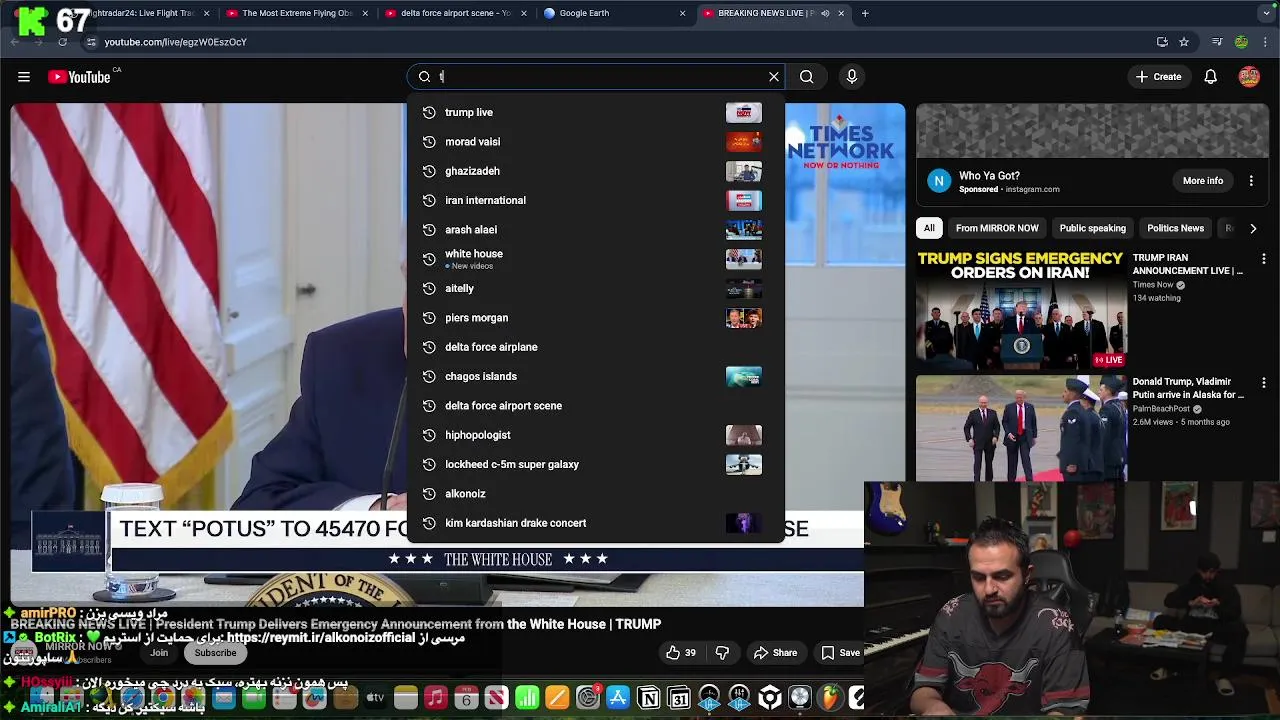Open the App Store dock icon
Screen dimensions: 1280x720
pyautogui.click(x=618, y=698)
